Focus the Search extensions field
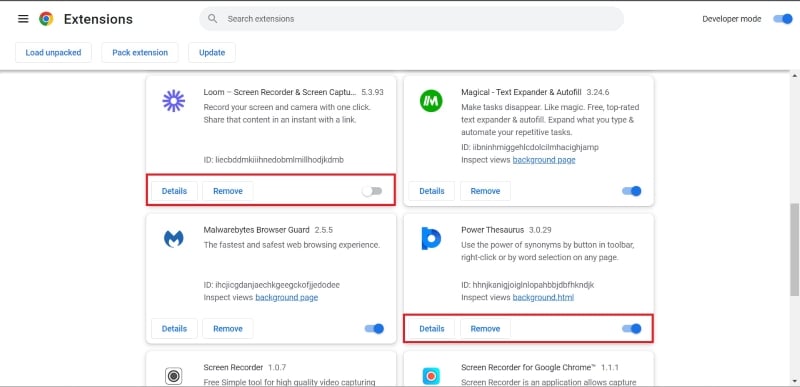 click(x=411, y=19)
